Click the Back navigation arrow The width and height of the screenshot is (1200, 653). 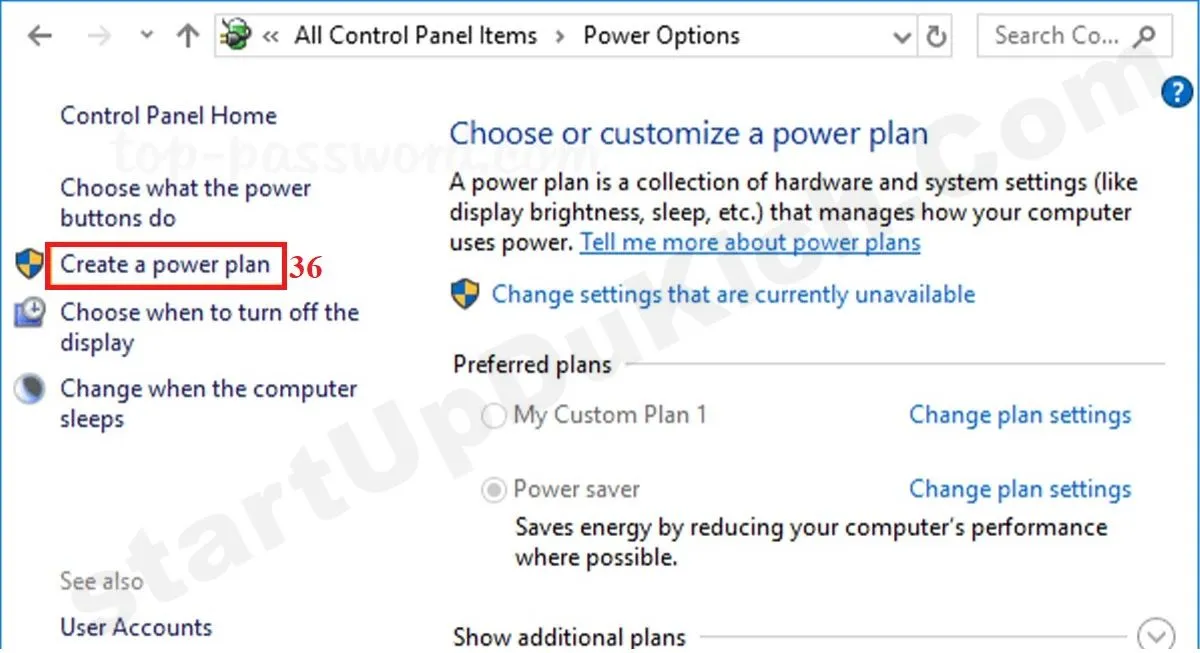[40, 37]
